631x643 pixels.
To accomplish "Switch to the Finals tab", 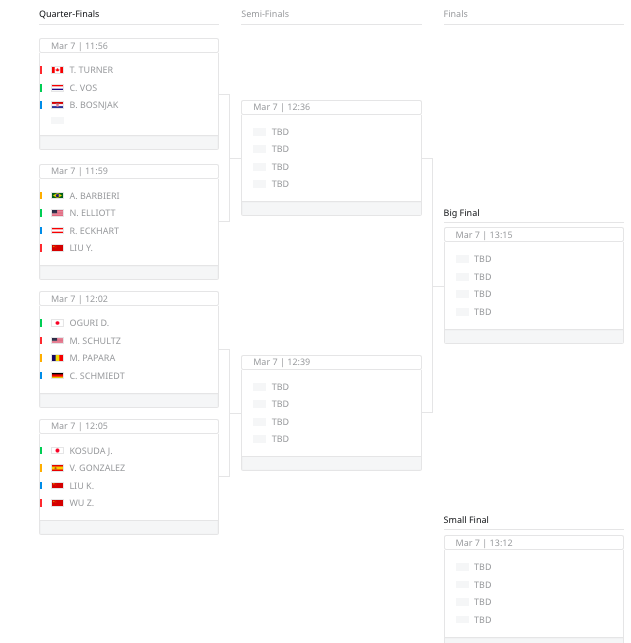I will (455, 14).
